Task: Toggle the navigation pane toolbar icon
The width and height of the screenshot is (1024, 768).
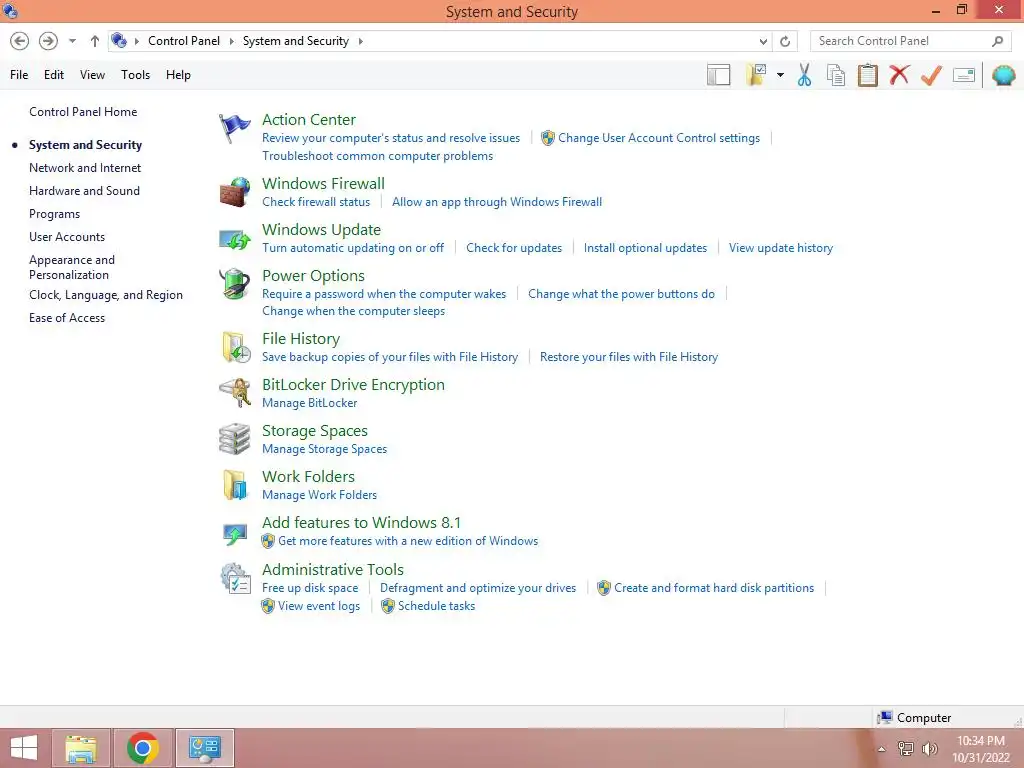Action: pos(718,75)
